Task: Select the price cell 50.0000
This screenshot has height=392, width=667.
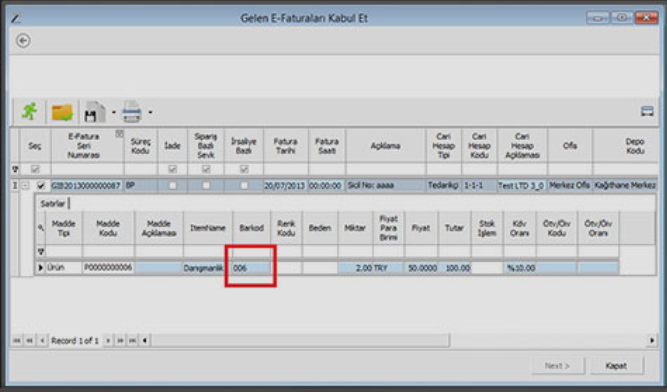Action: pyautogui.click(x=422, y=268)
